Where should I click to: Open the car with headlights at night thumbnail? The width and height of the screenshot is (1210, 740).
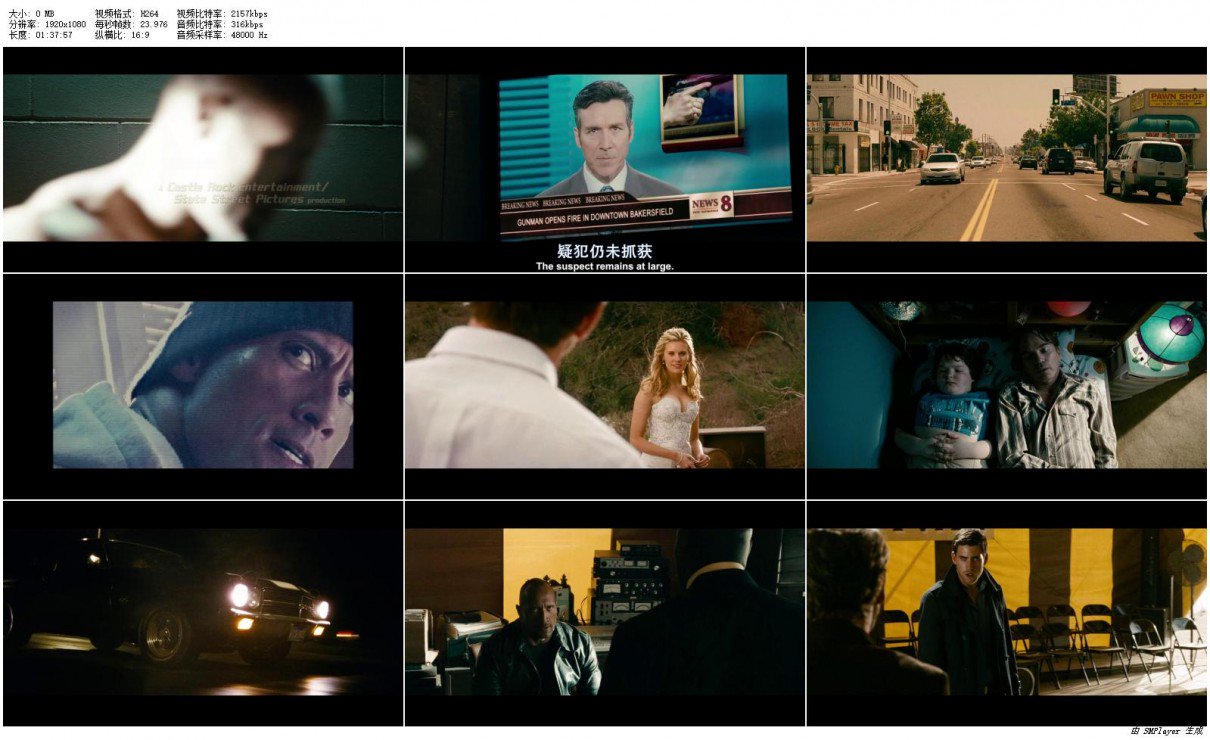(x=203, y=613)
